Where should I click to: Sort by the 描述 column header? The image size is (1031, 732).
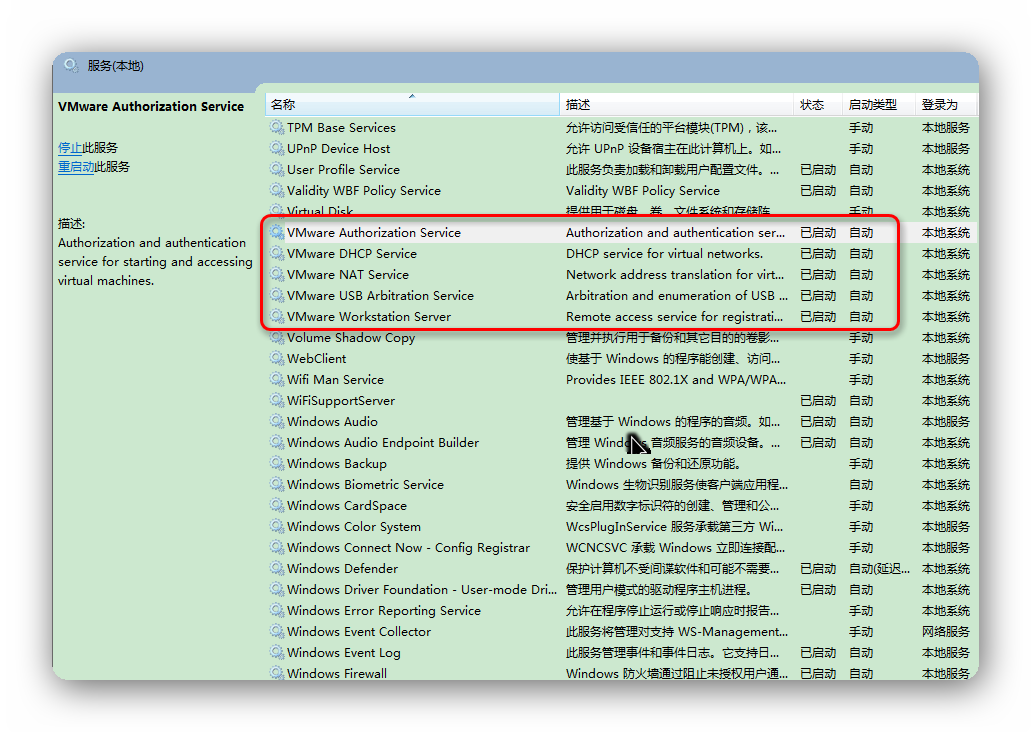677,105
